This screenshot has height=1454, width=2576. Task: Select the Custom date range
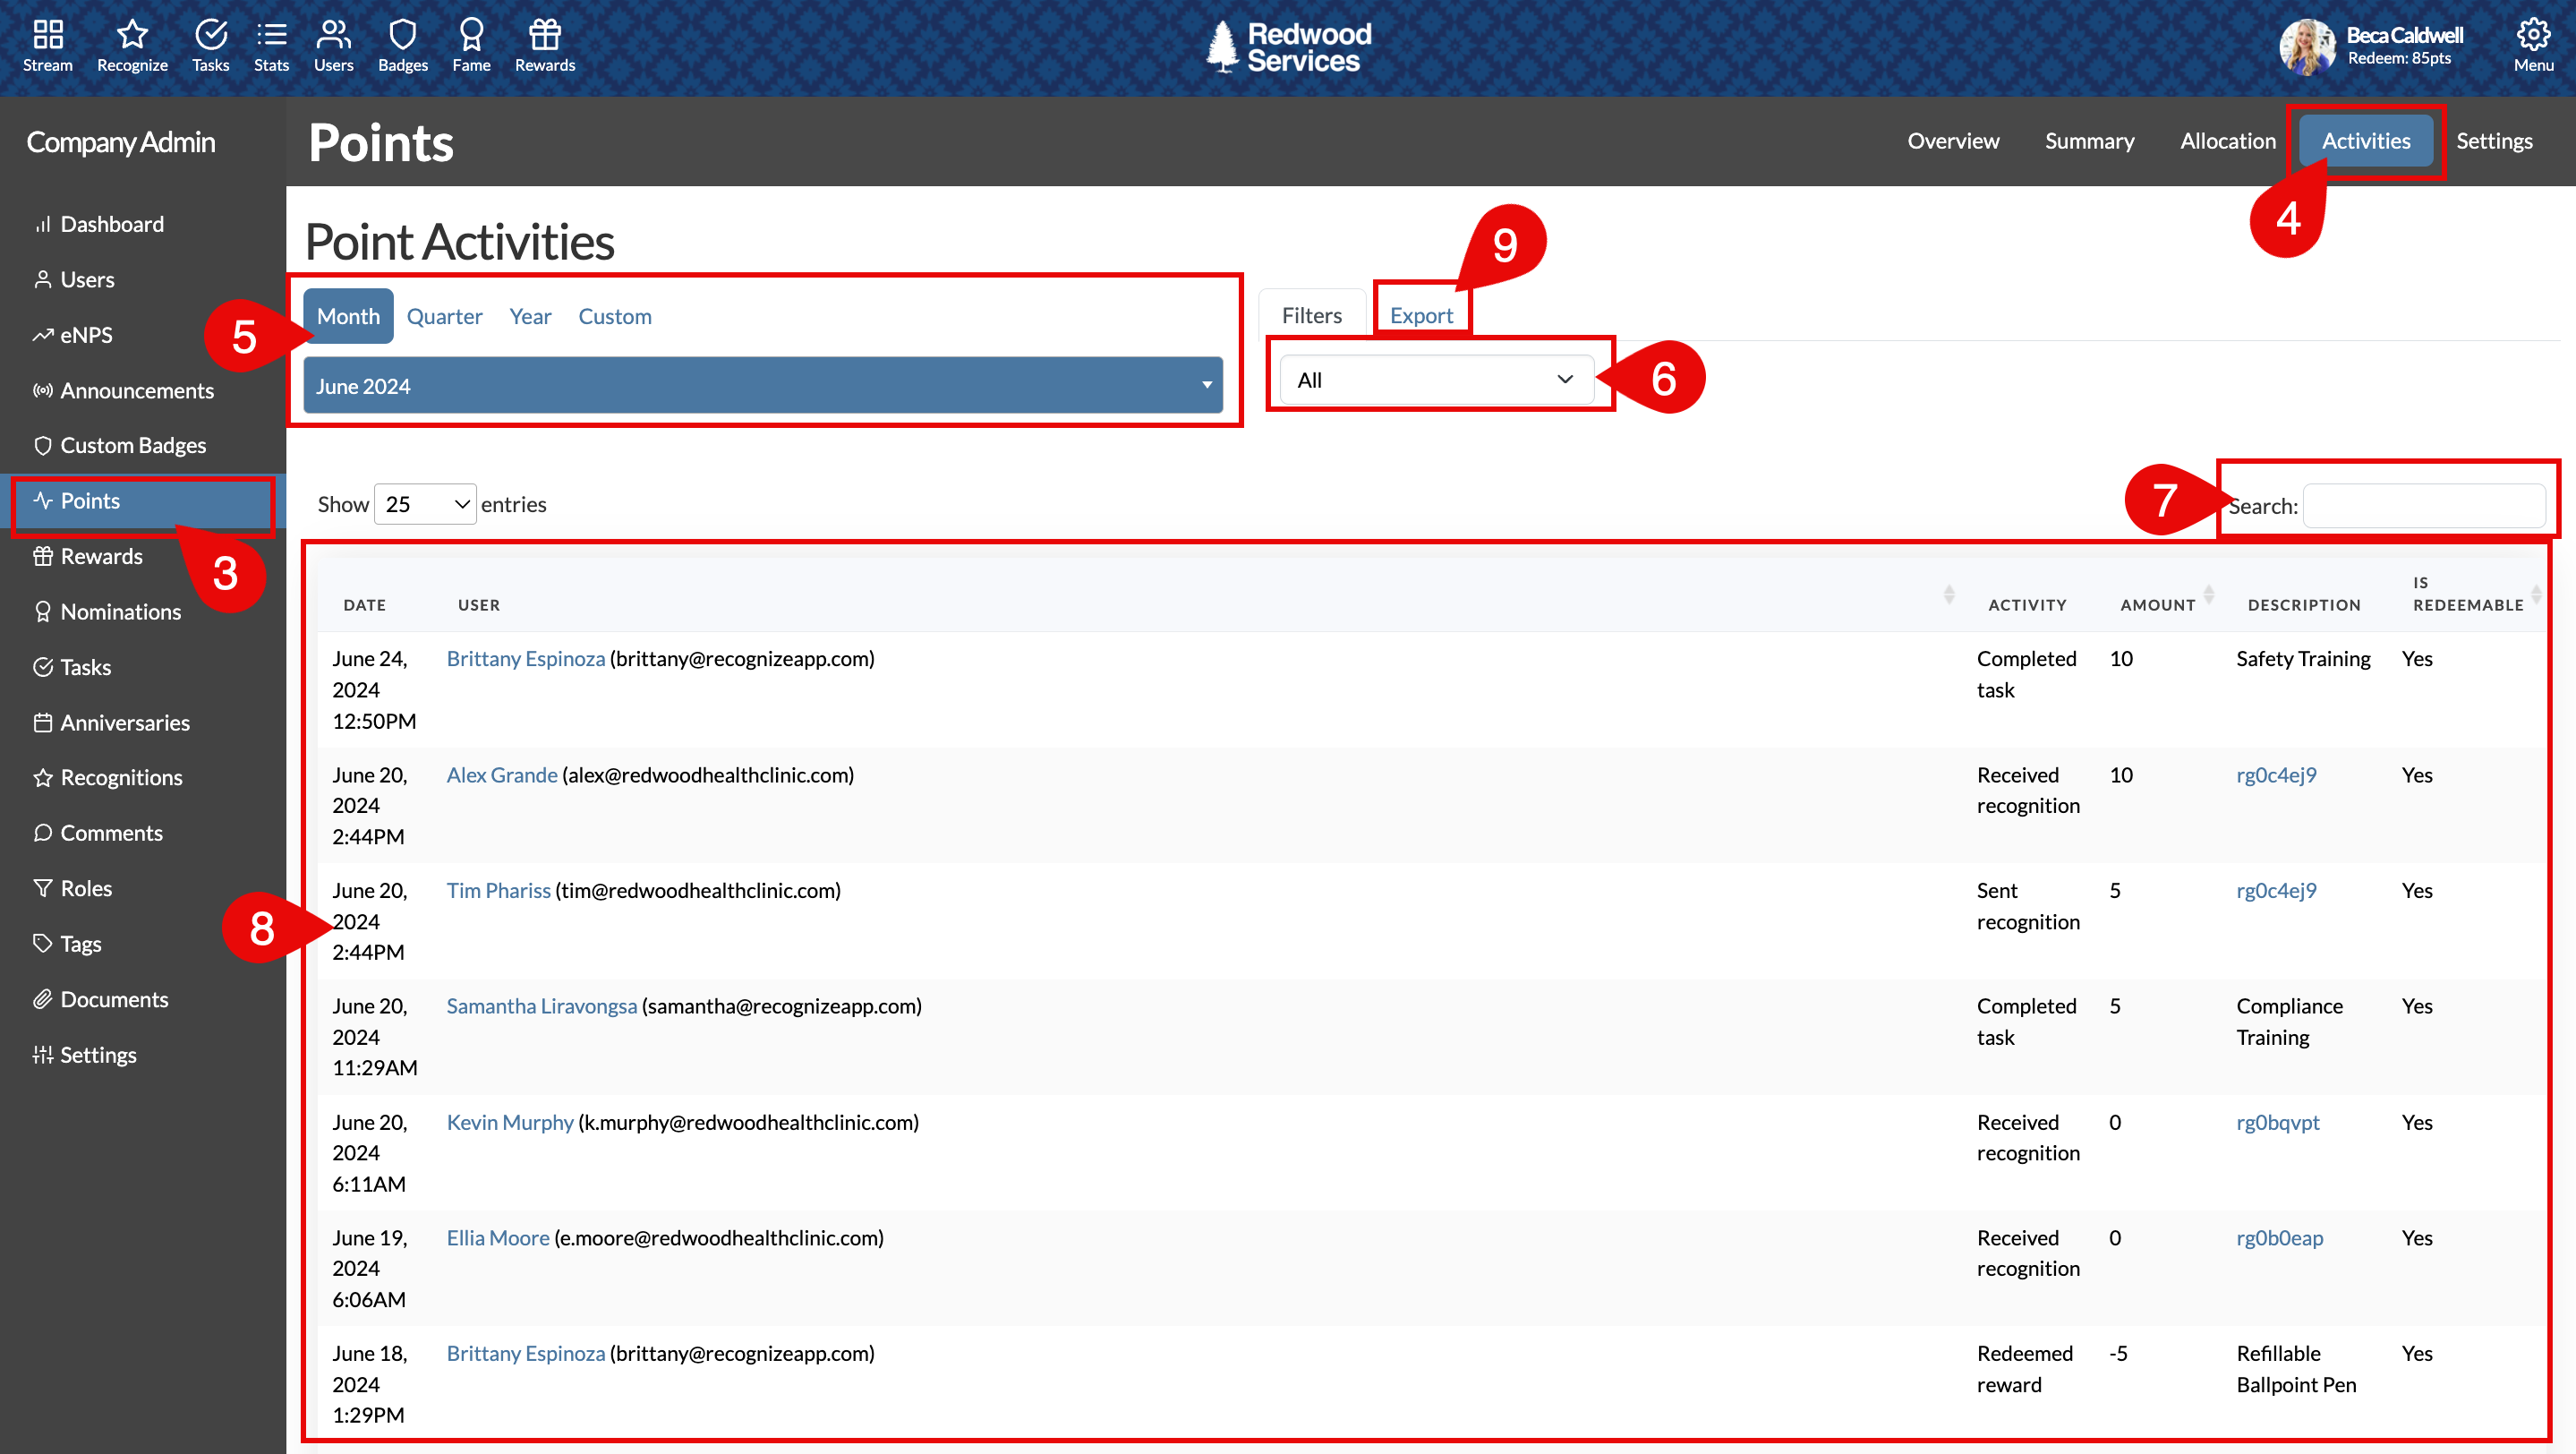pos(615,316)
